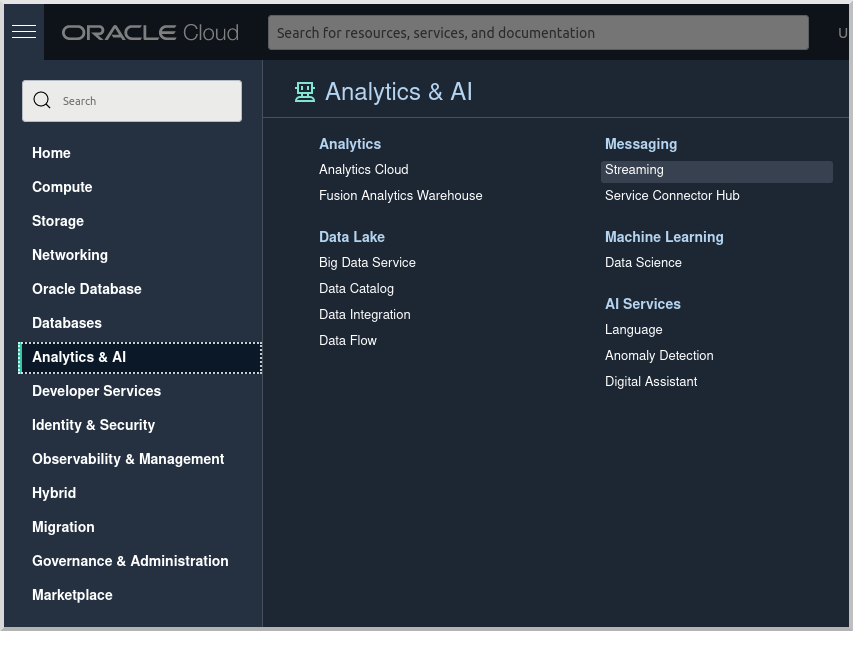Click the magnifier icon in sidebar search
The width and height of the screenshot is (853, 661).
click(x=42, y=101)
